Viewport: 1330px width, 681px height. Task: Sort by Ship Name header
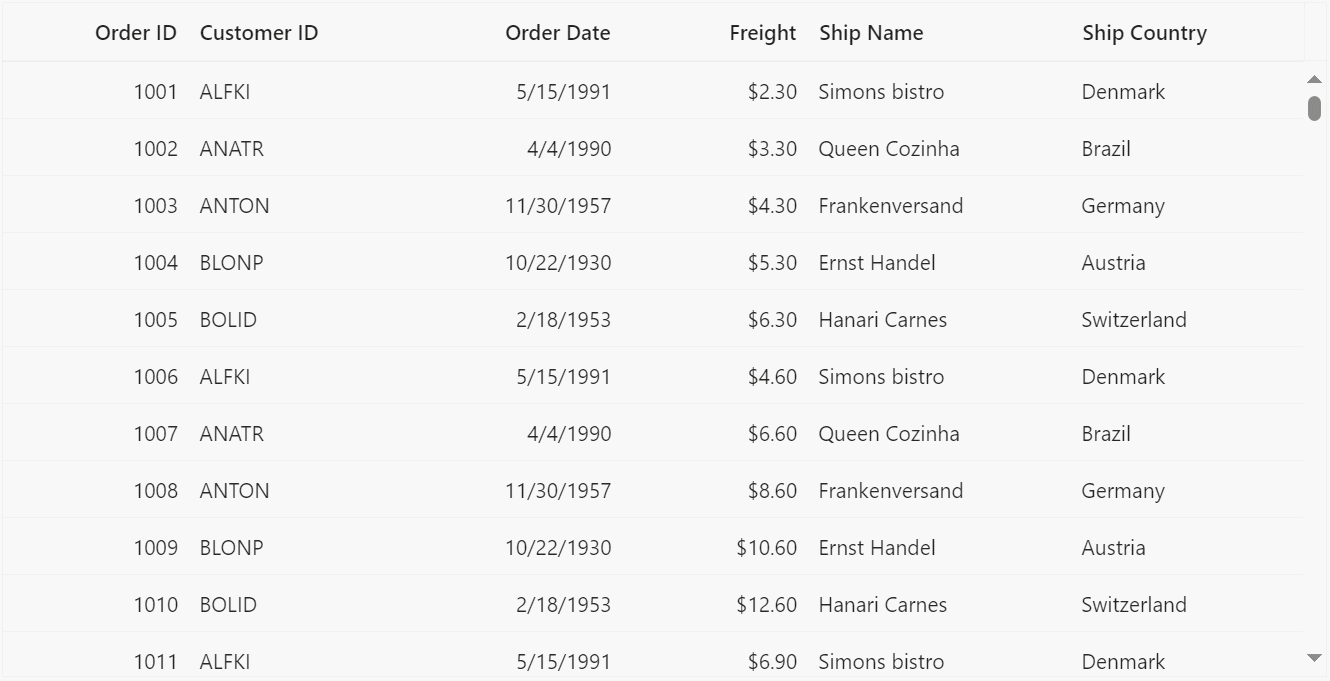click(871, 33)
